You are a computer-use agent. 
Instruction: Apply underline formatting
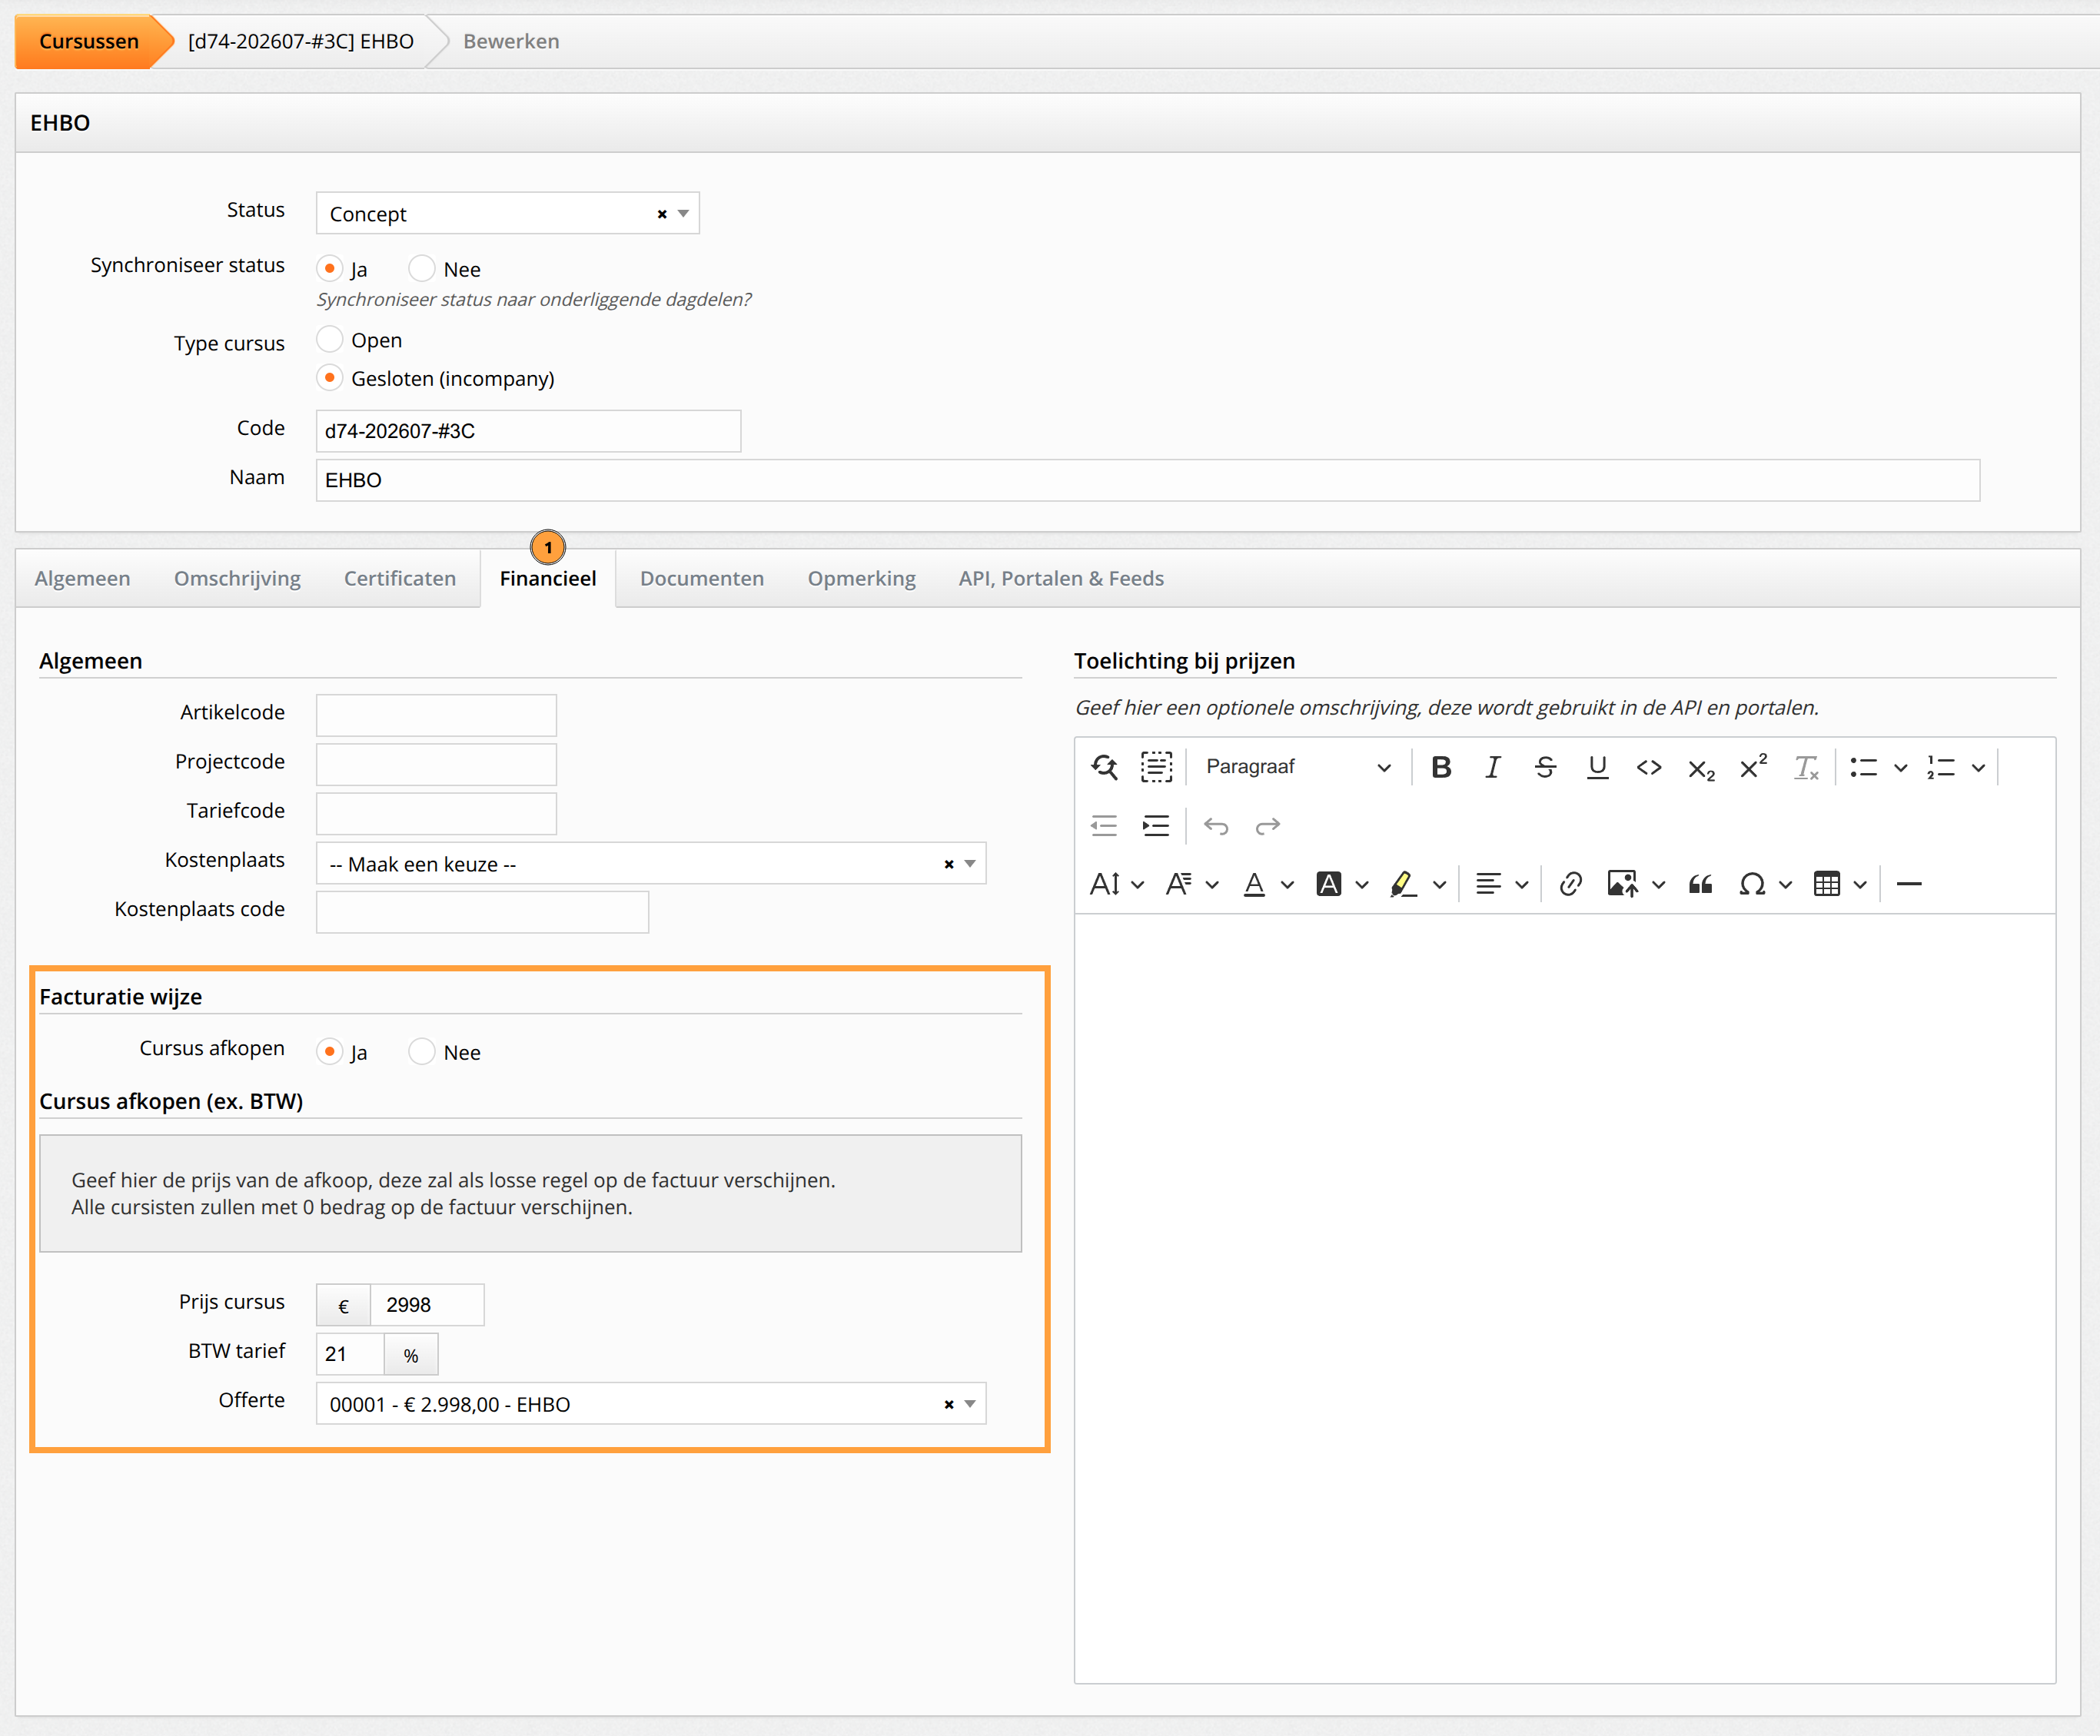tap(1597, 767)
